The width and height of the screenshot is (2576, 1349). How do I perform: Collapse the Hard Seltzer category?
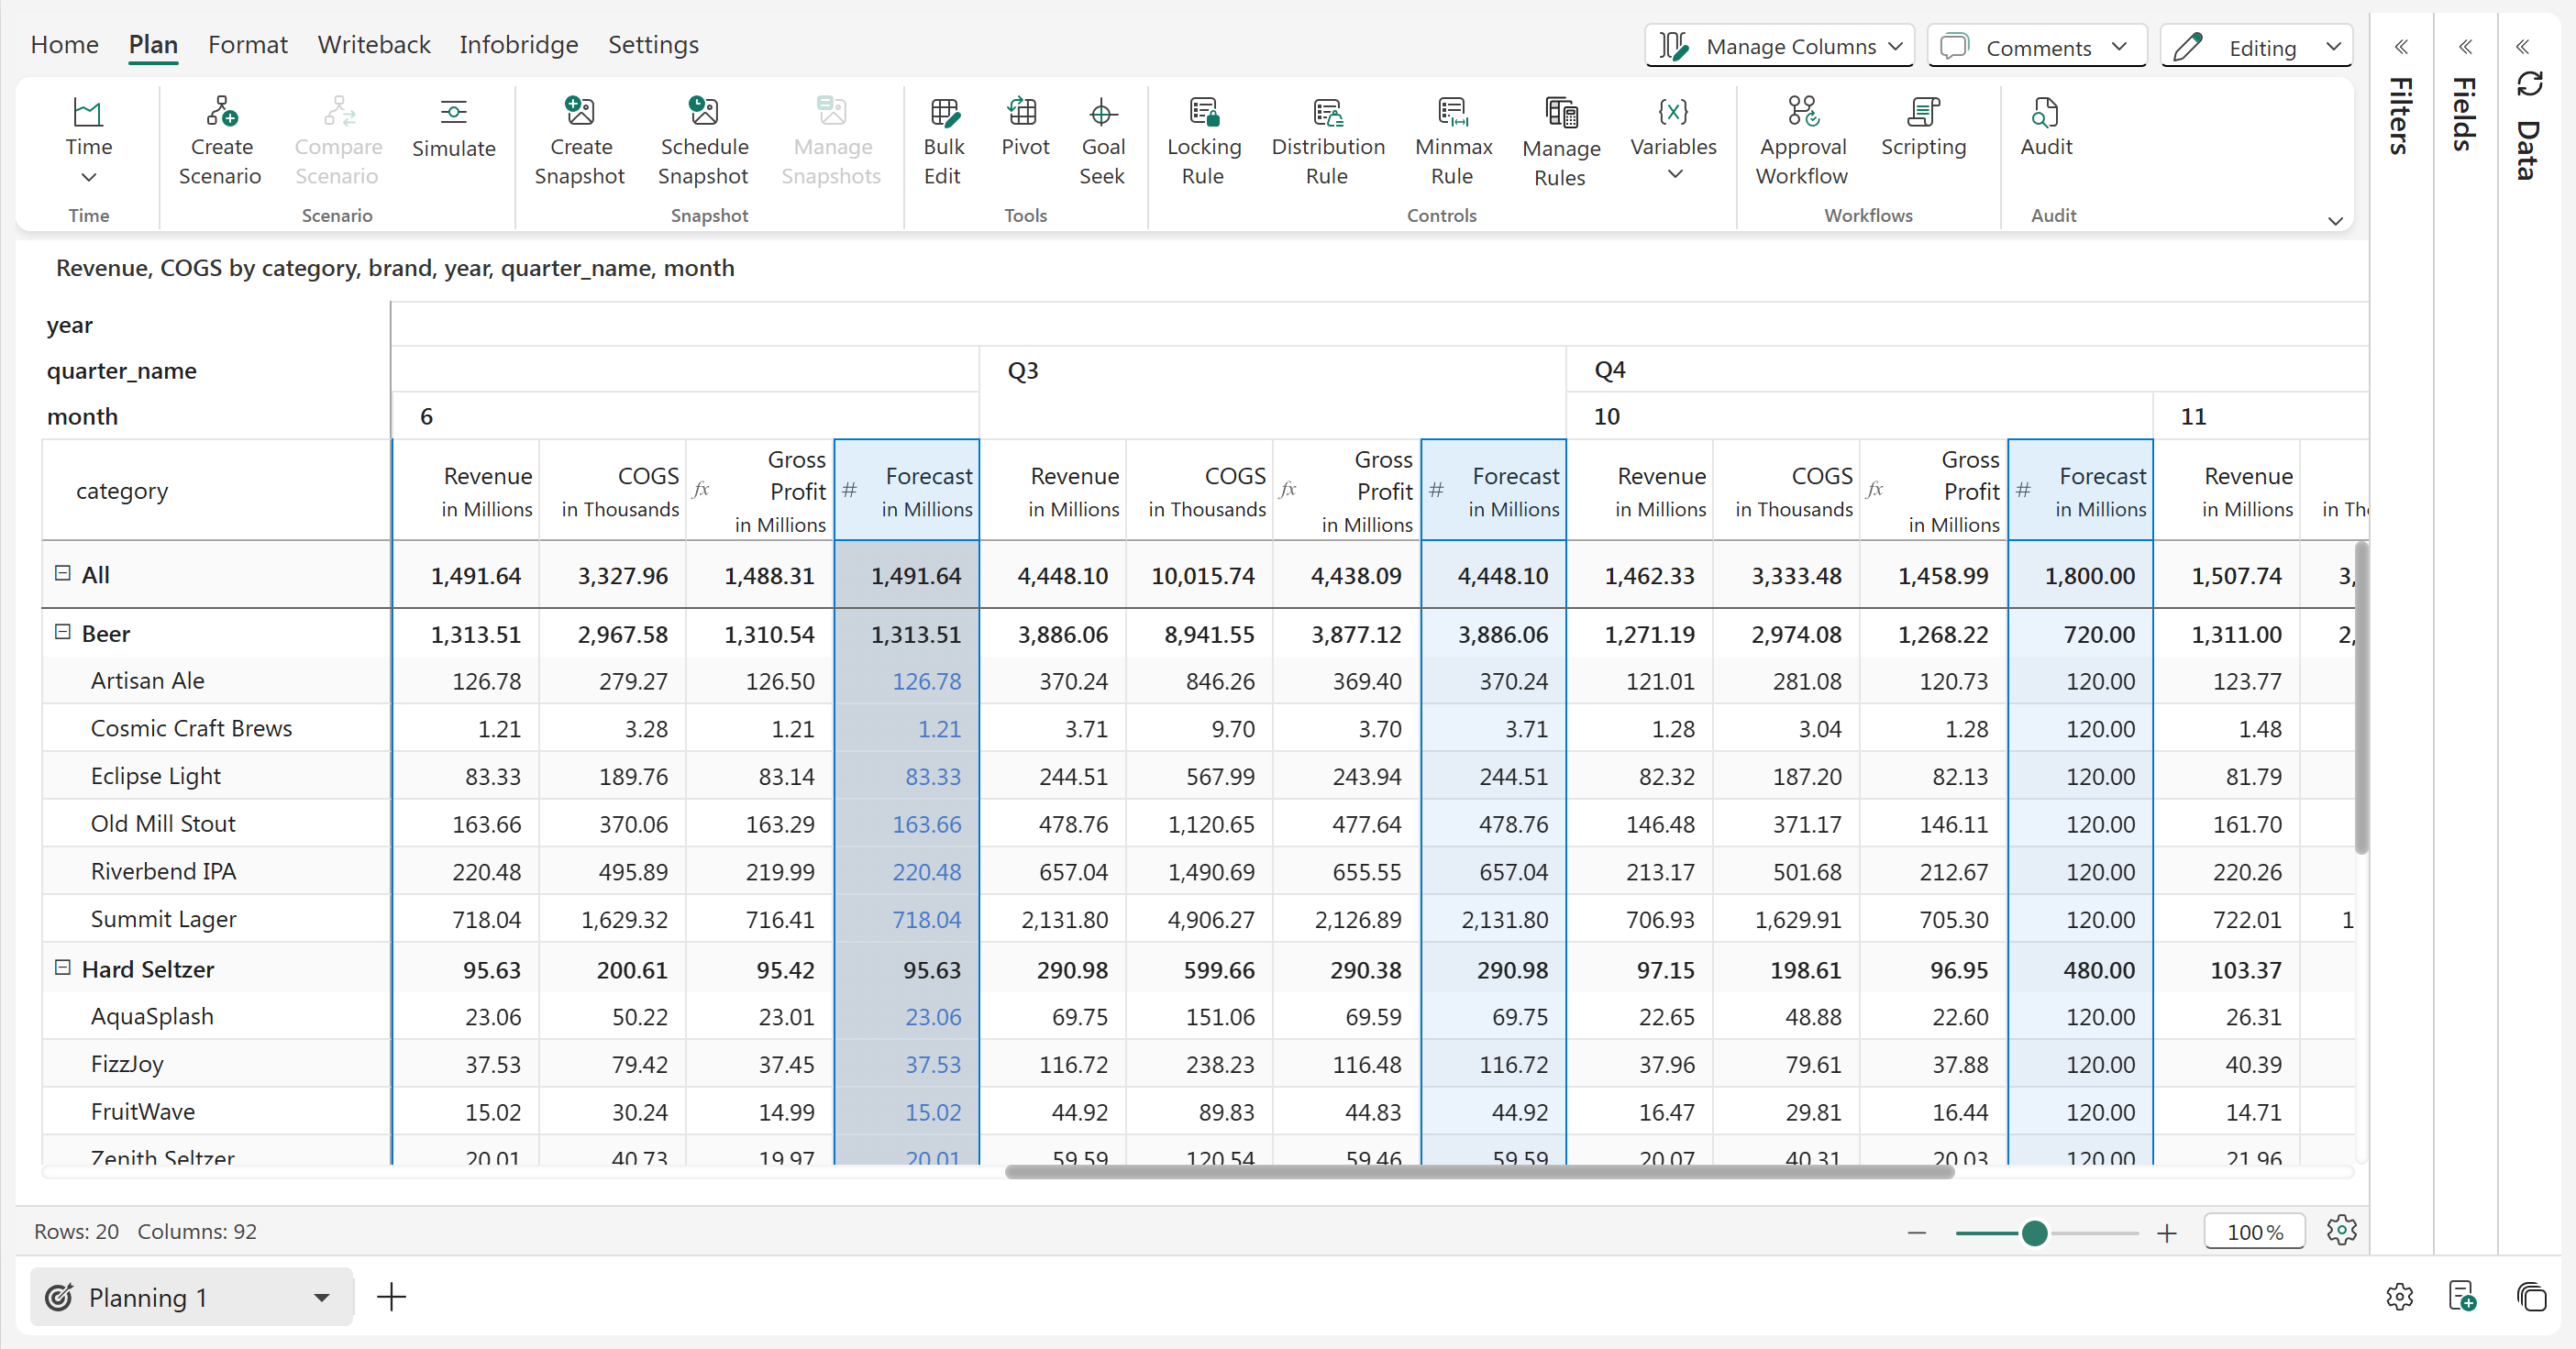click(x=63, y=967)
